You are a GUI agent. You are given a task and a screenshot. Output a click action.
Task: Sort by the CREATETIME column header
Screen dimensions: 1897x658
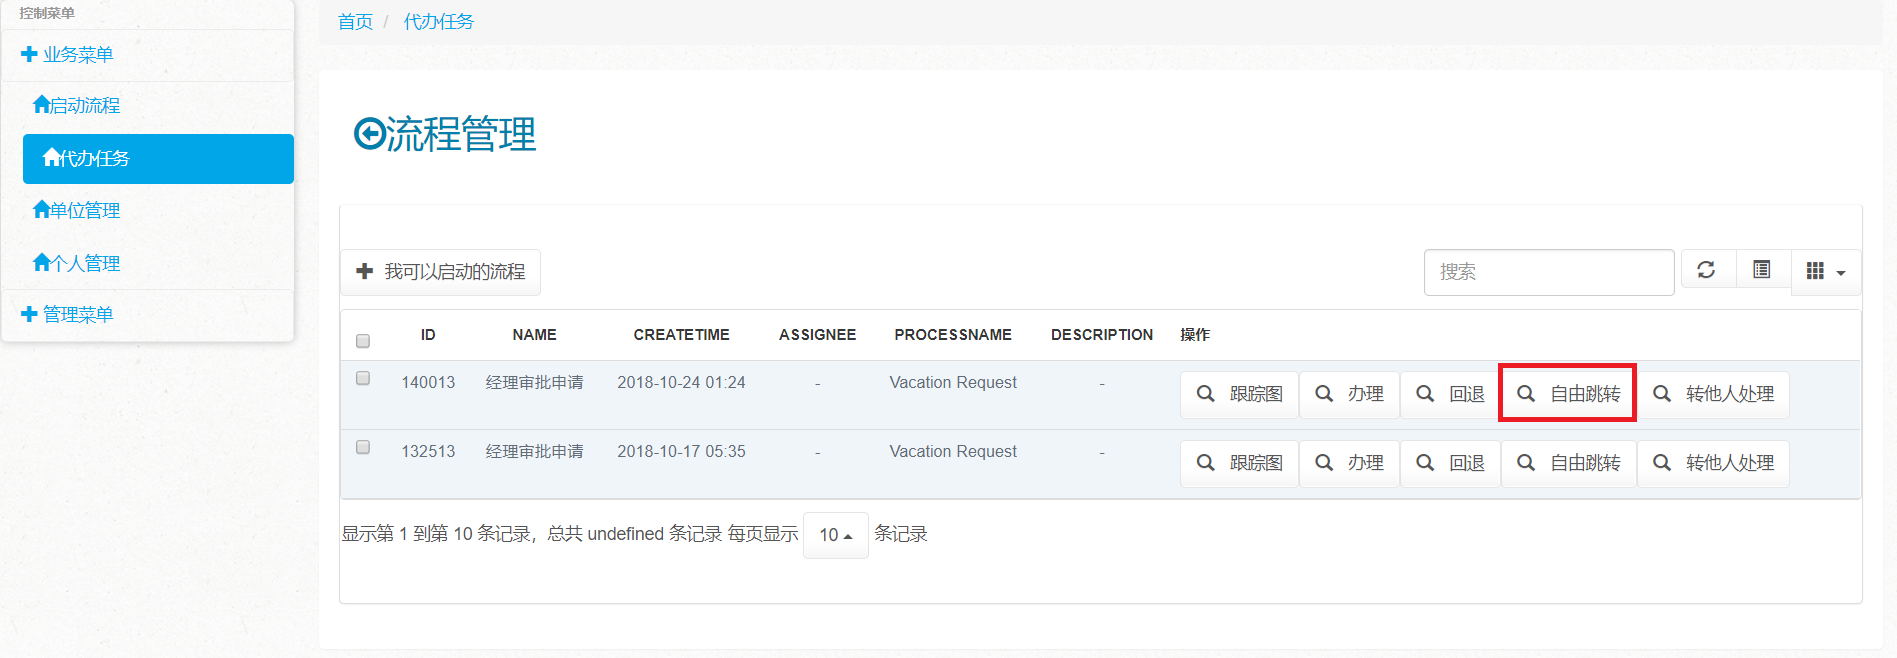coord(681,335)
